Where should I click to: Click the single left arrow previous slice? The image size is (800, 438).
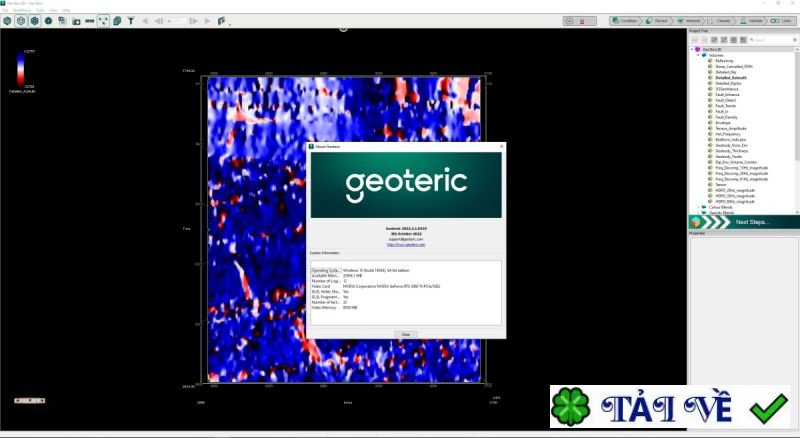145,21
